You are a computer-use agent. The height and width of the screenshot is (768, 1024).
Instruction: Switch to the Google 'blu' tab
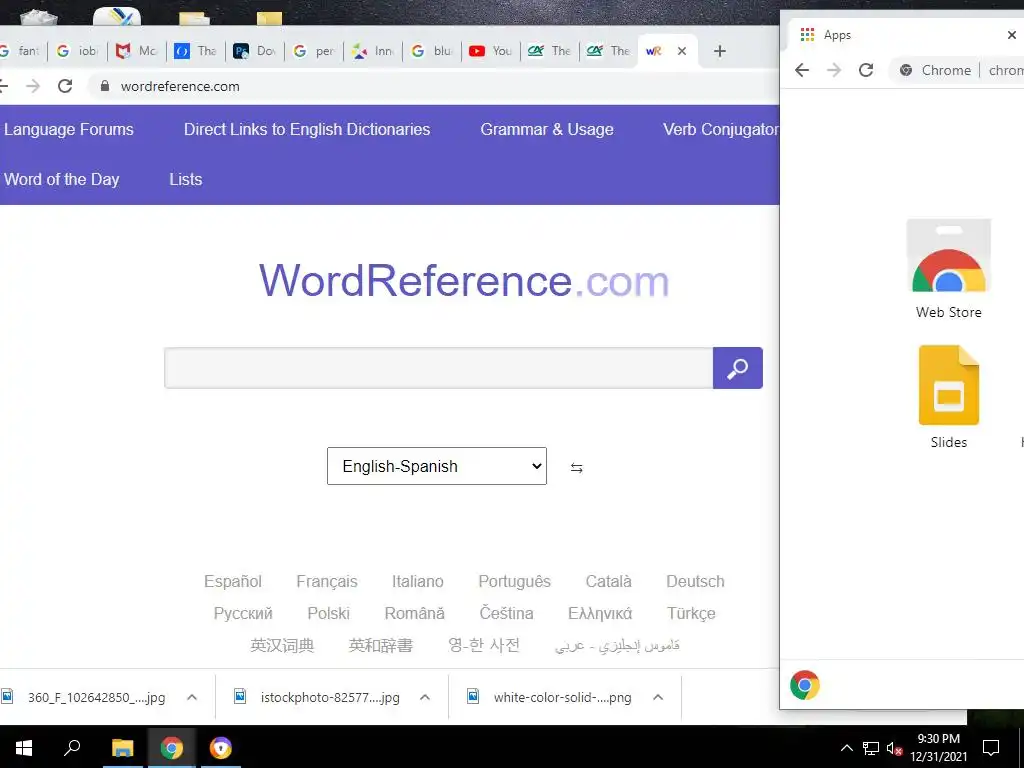[x=432, y=51]
